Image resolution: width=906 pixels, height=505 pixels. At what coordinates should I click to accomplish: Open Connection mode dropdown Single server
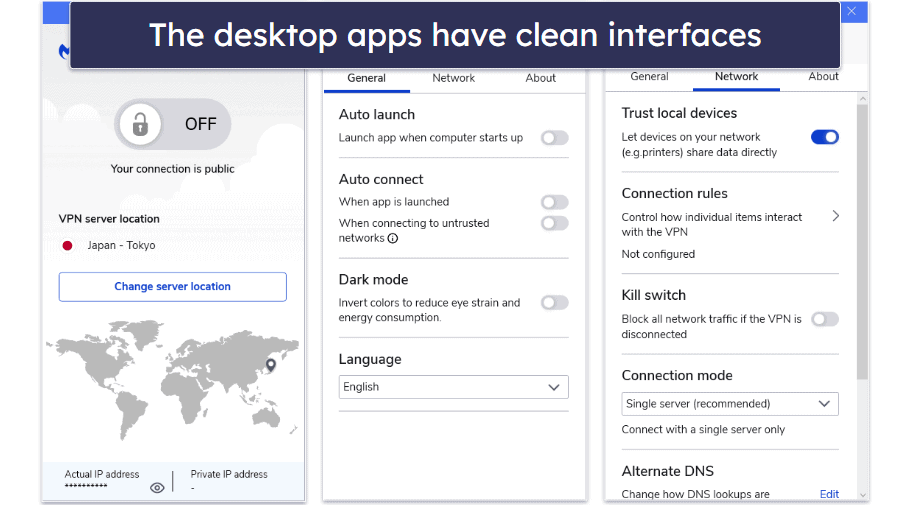[730, 404]
